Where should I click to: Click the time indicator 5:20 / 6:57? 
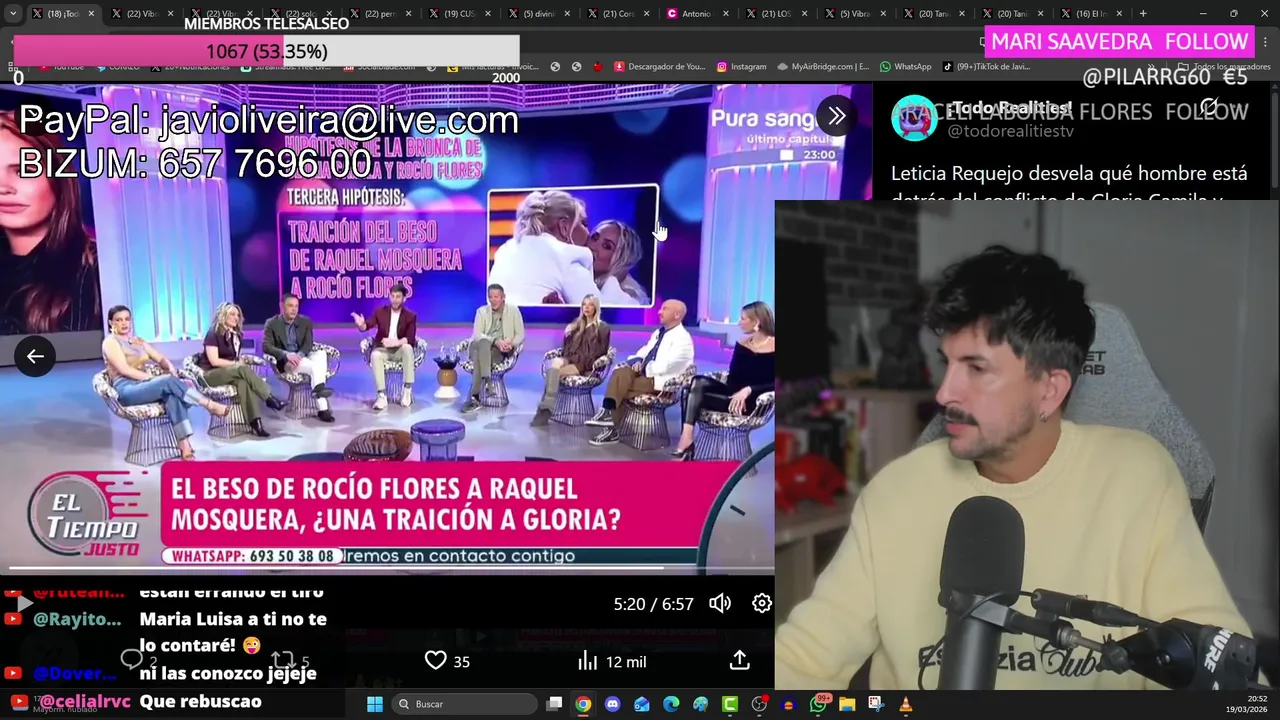653,604
